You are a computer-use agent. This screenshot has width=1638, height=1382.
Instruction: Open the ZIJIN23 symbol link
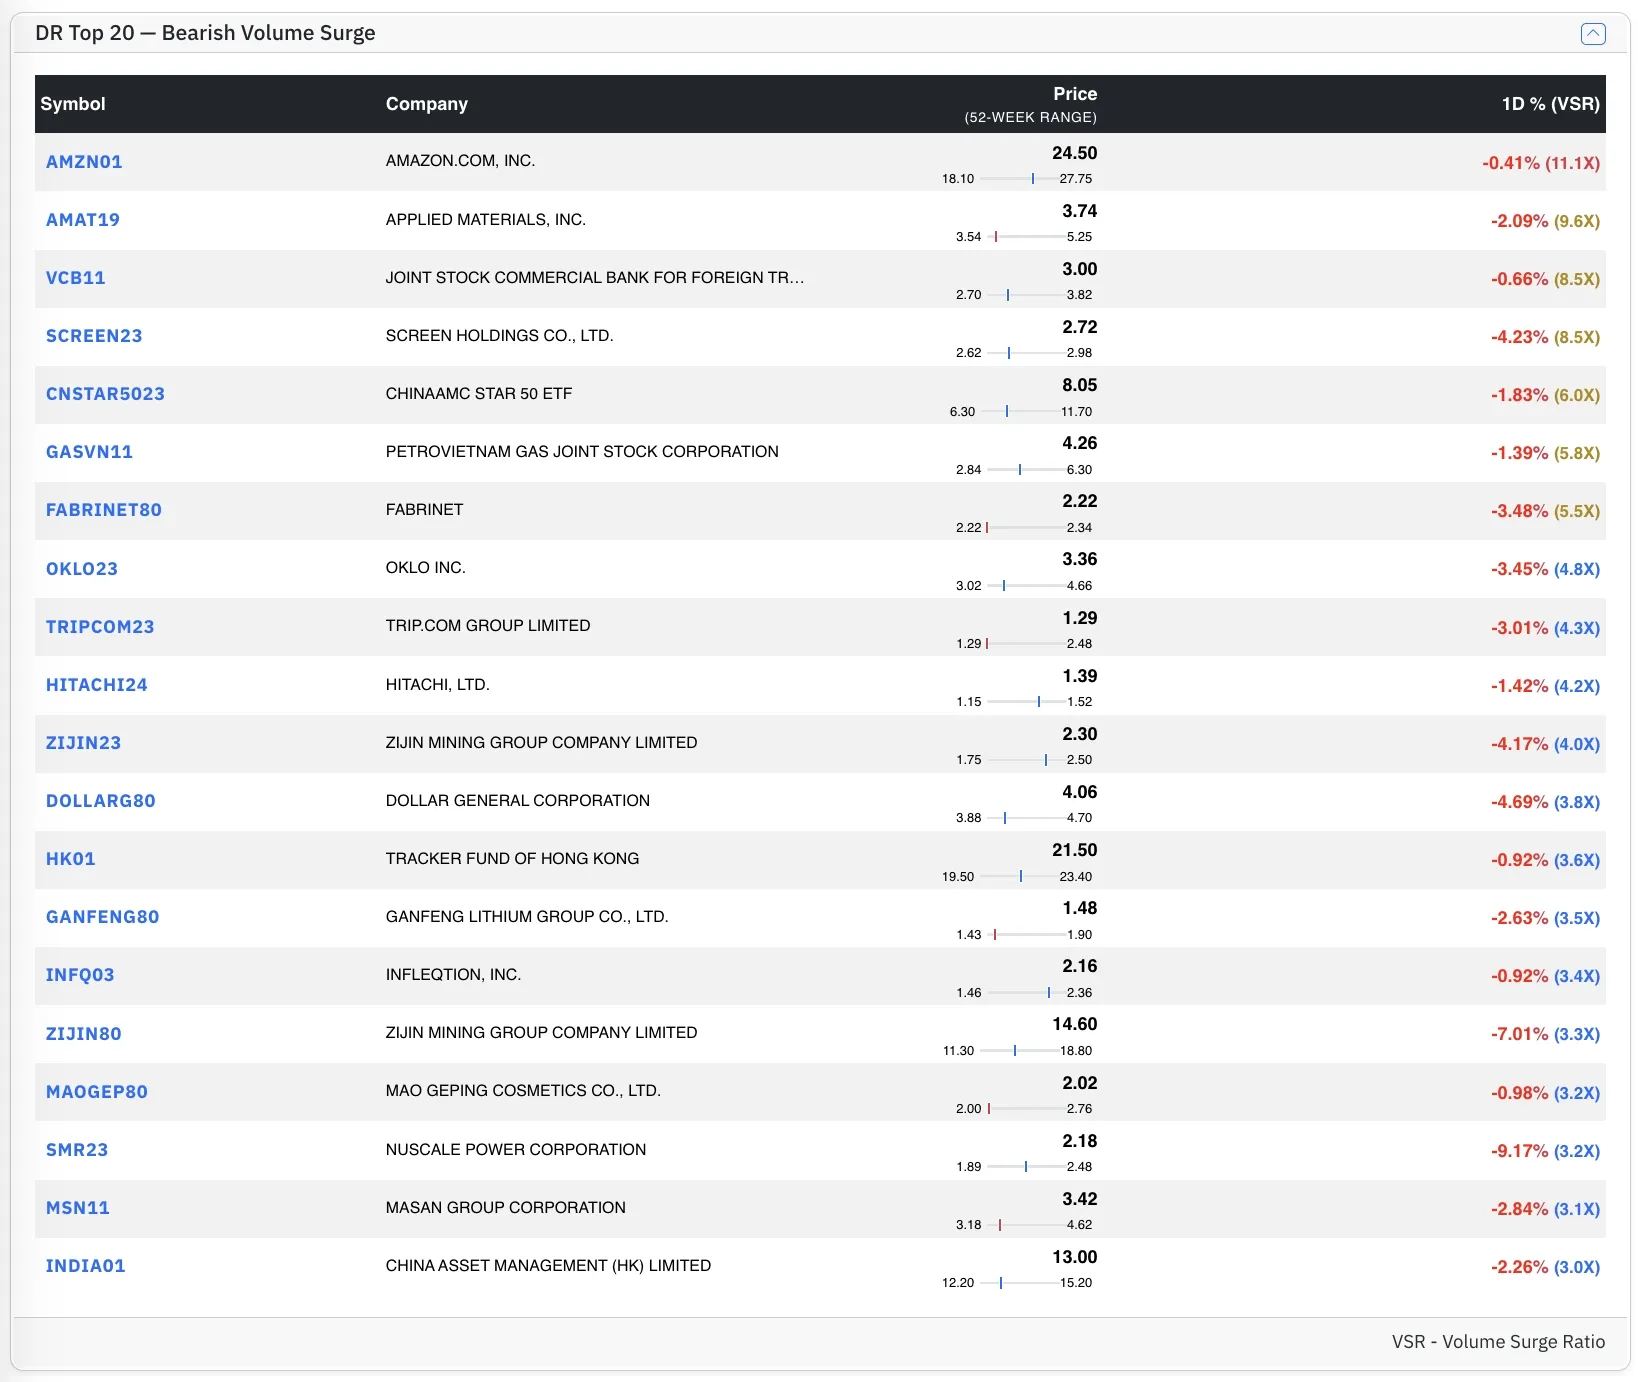point(83,743)
